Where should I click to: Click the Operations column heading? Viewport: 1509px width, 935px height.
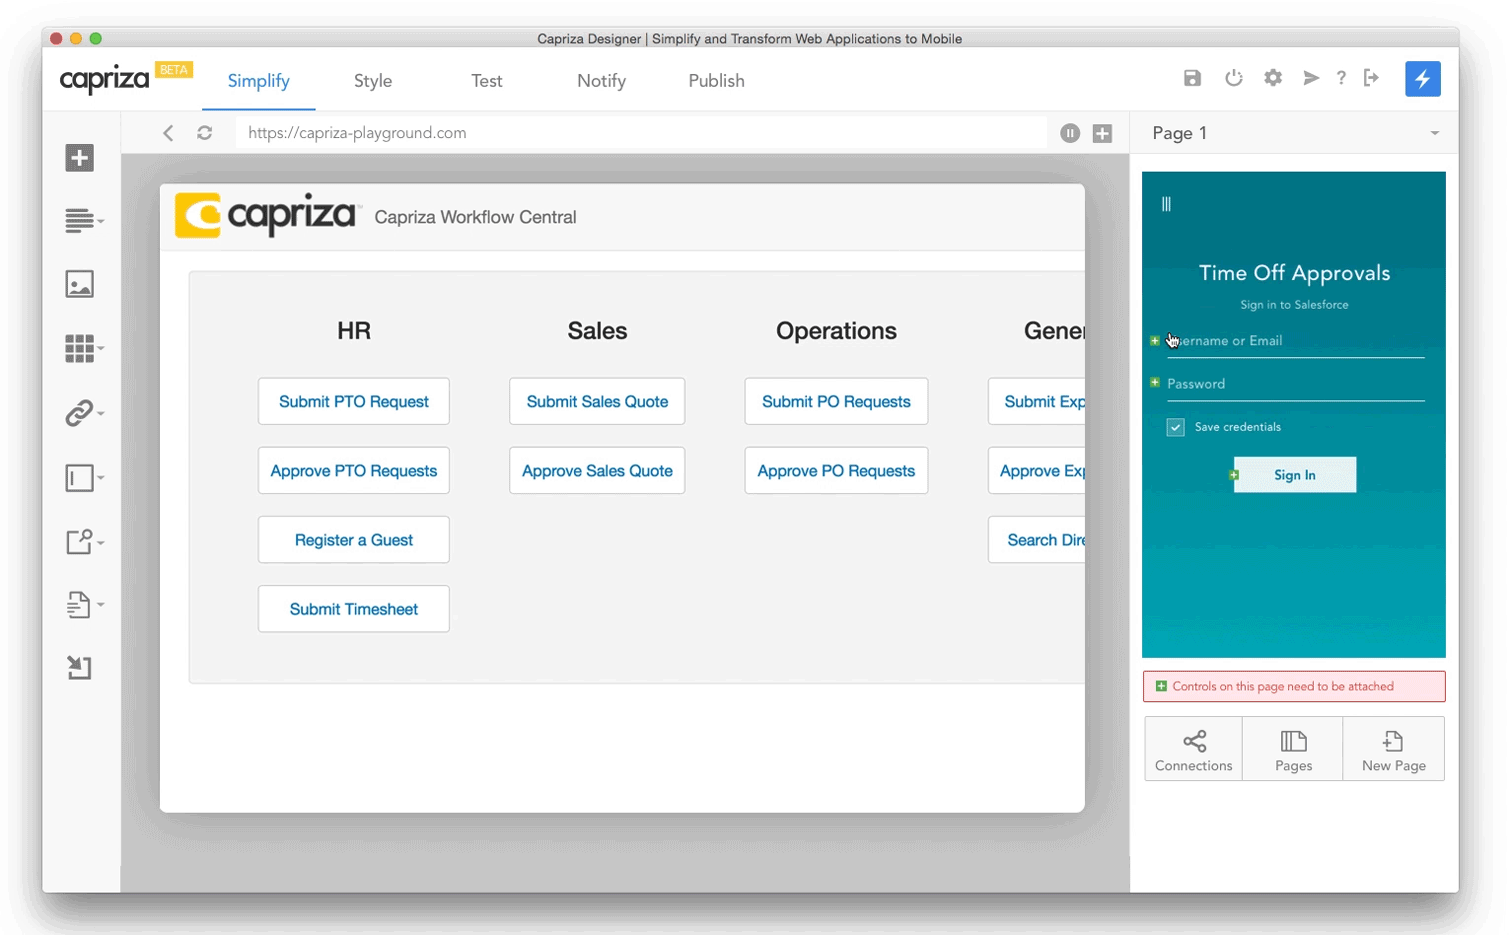[x=836, y=331]
